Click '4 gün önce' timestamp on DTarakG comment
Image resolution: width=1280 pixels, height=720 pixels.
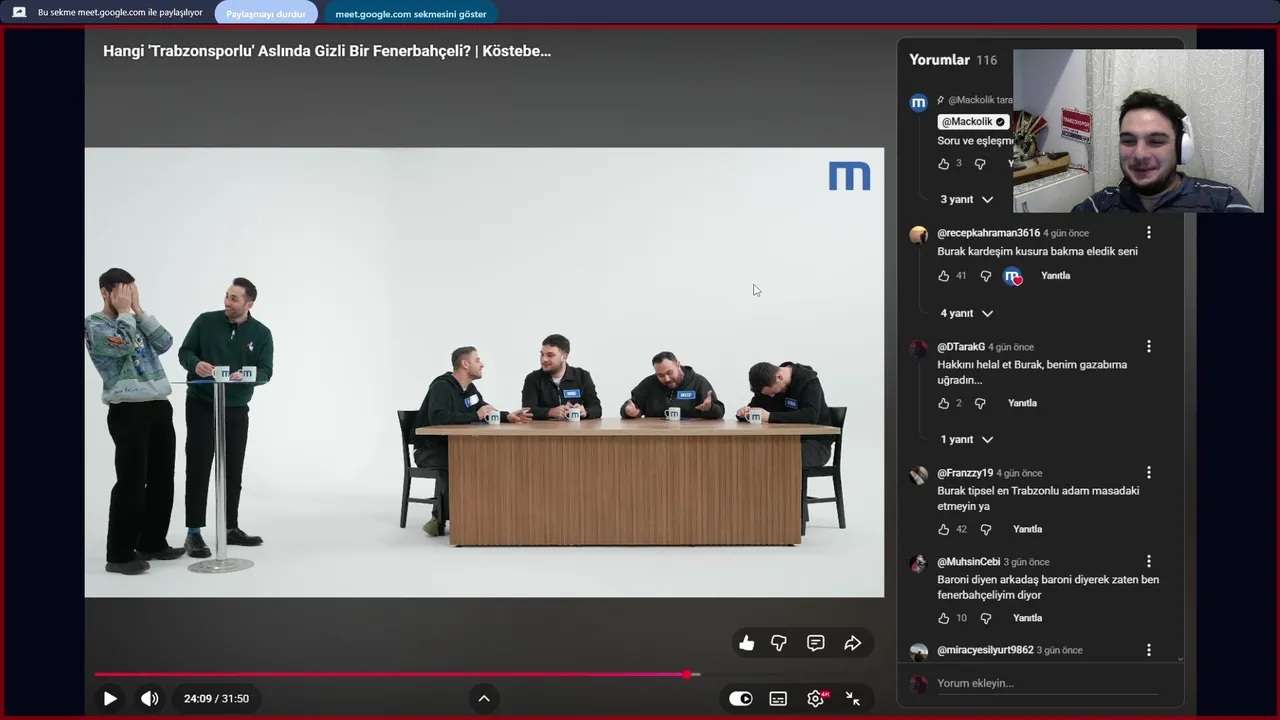coord(1011,347)
